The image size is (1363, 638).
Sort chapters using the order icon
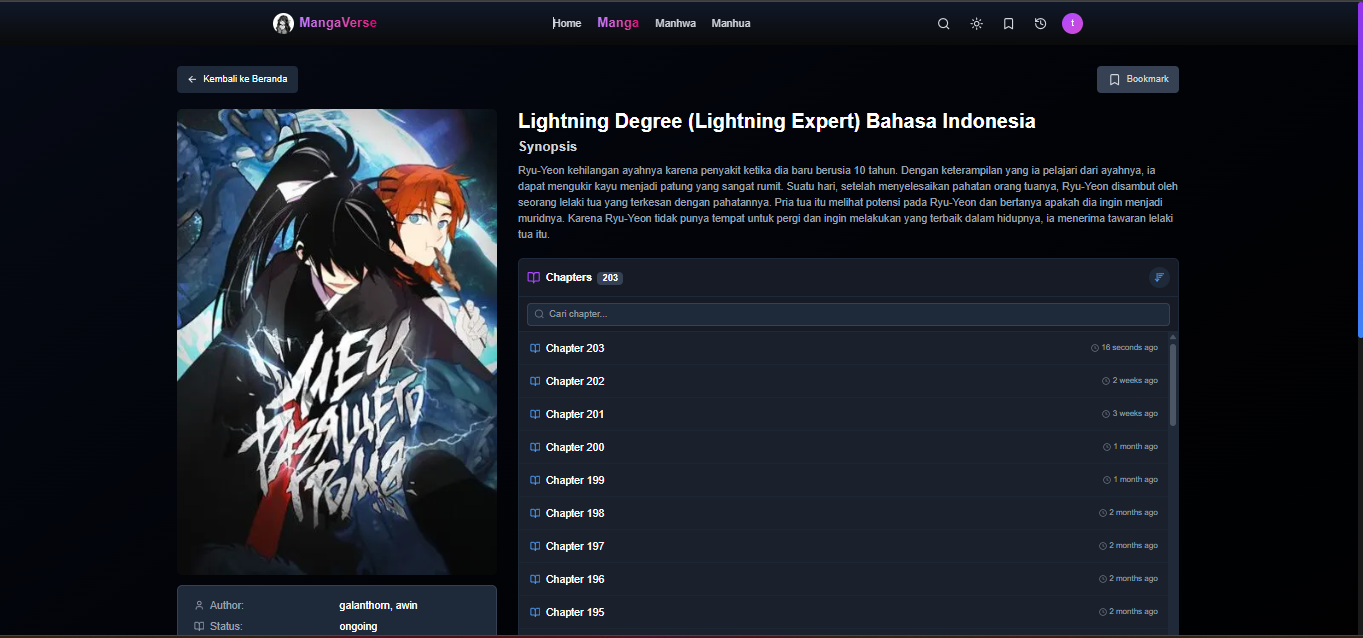click(1159, 277)
